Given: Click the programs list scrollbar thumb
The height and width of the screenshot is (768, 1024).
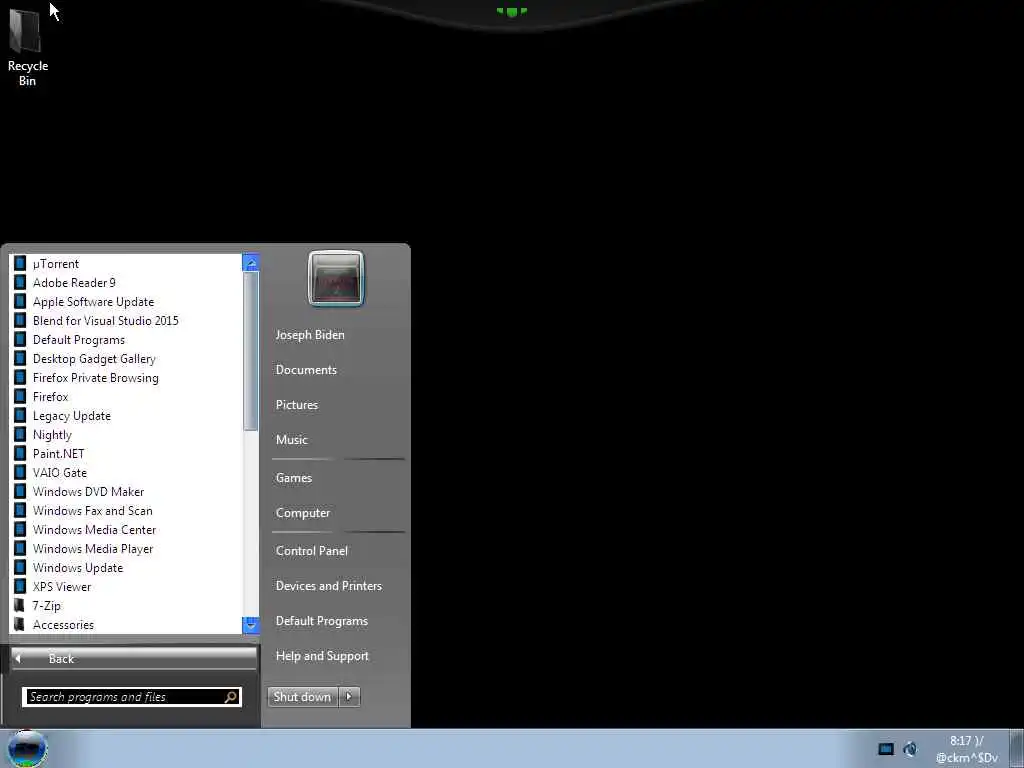Looking at the screenshot, I should pyautogui.click(x=251, y=351).
